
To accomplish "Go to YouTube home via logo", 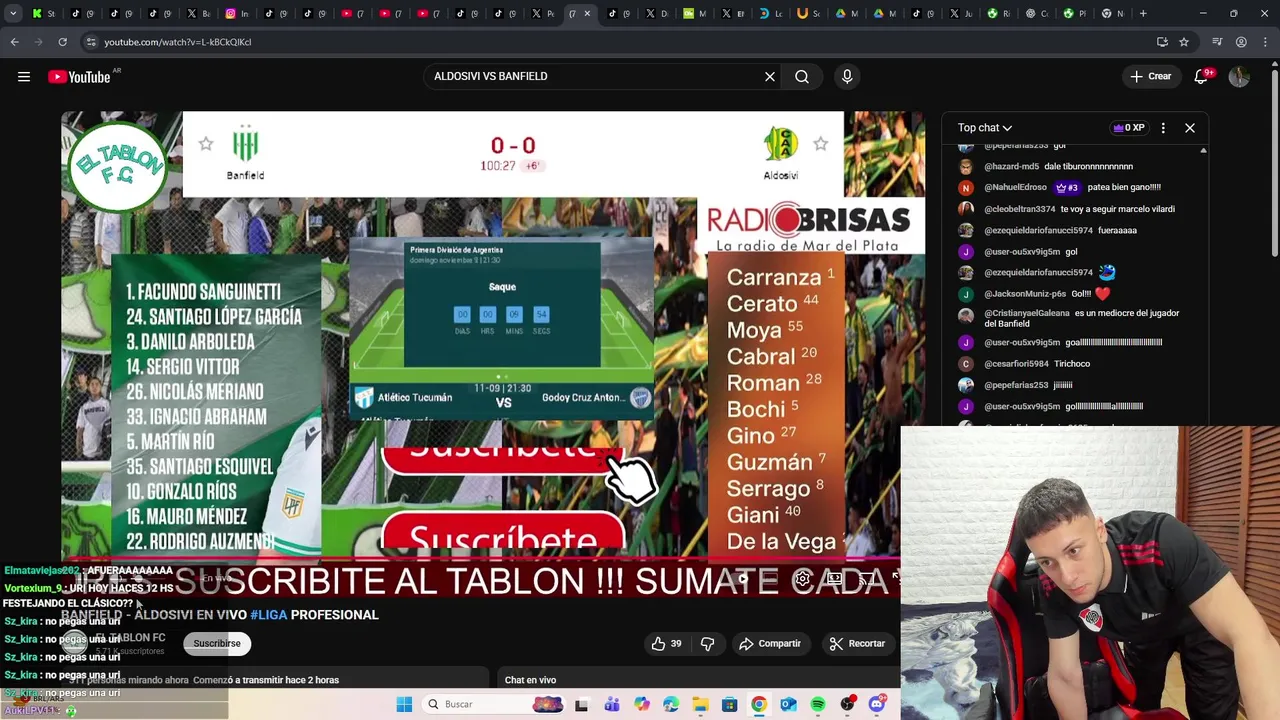I will pos(79,77).
